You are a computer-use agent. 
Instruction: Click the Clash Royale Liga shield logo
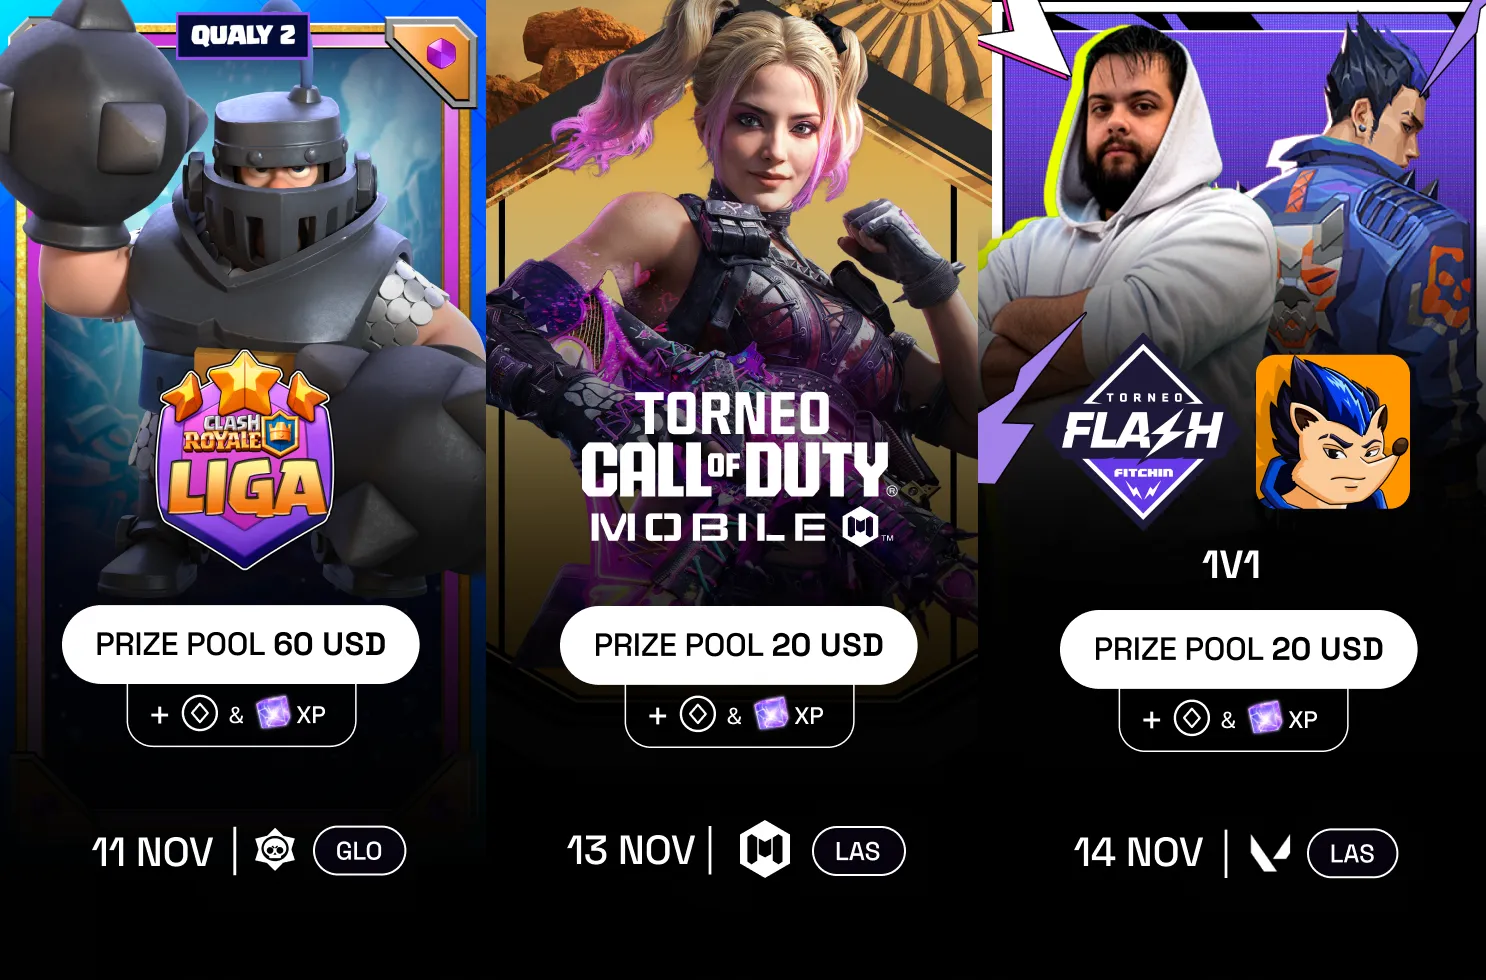[x=244, y=462]
